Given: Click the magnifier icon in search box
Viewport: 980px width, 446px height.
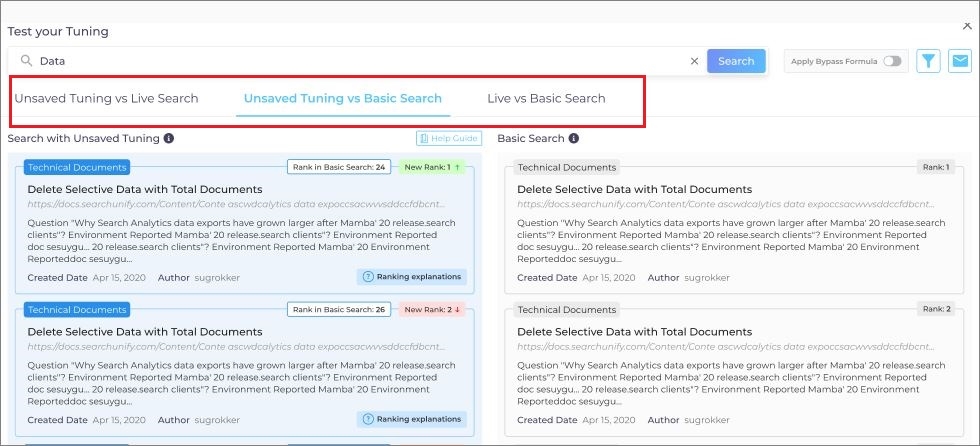Looking at the screenshot, I should [x=26, y=61].
